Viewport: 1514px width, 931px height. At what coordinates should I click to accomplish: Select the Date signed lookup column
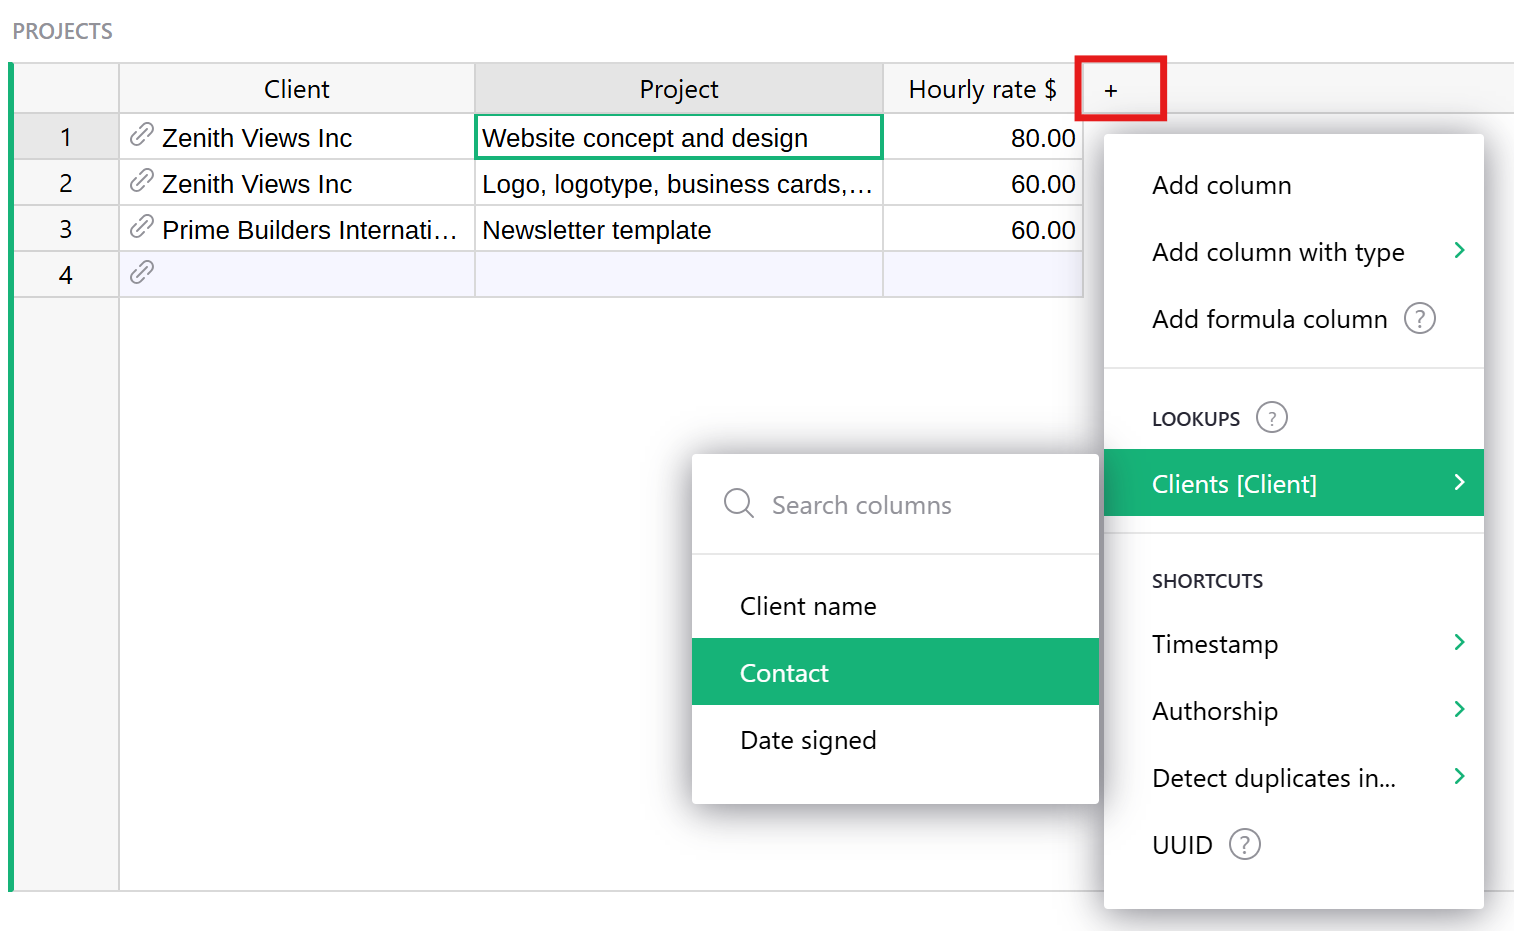[808, 740]
